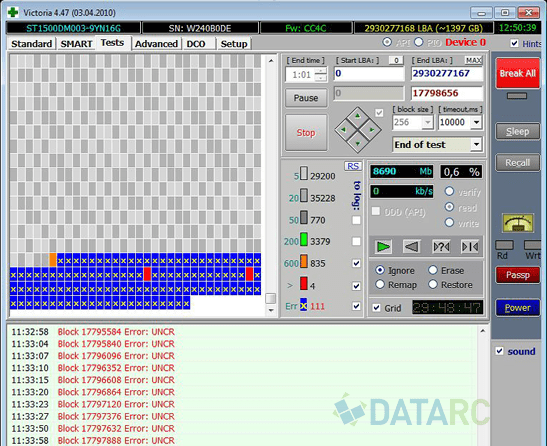Switch to the SMART tab

click(x=76, y=44)
